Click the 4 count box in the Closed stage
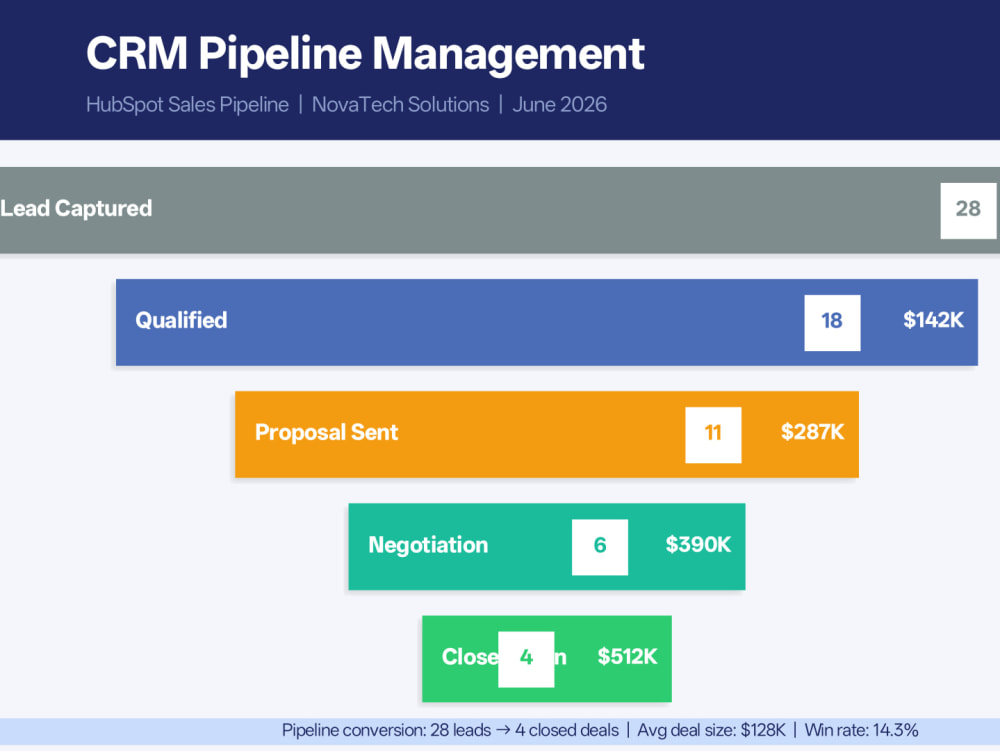The image size is (1000, 751). click(526, 659)
